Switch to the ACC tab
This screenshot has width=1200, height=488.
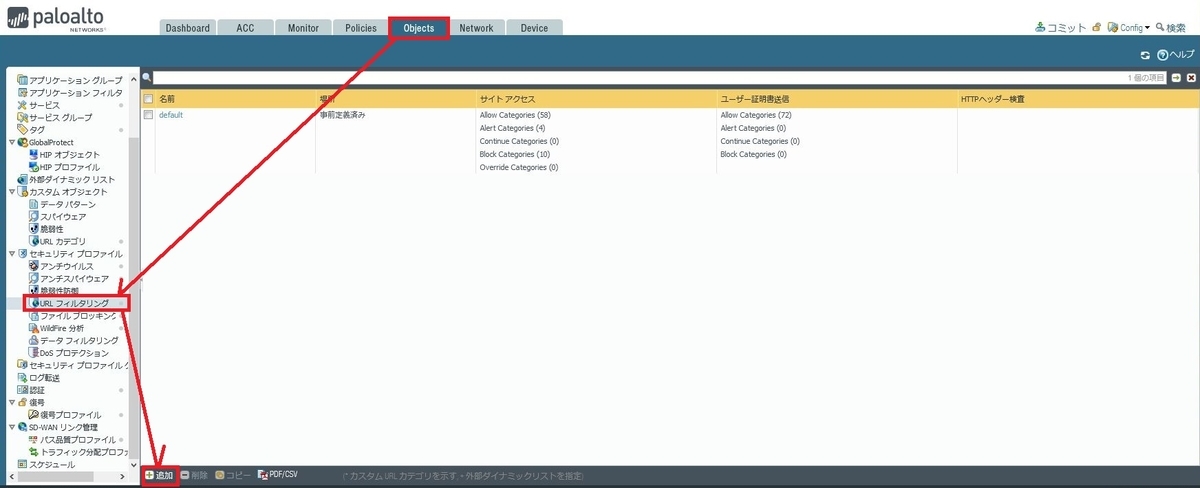point(244,28)
